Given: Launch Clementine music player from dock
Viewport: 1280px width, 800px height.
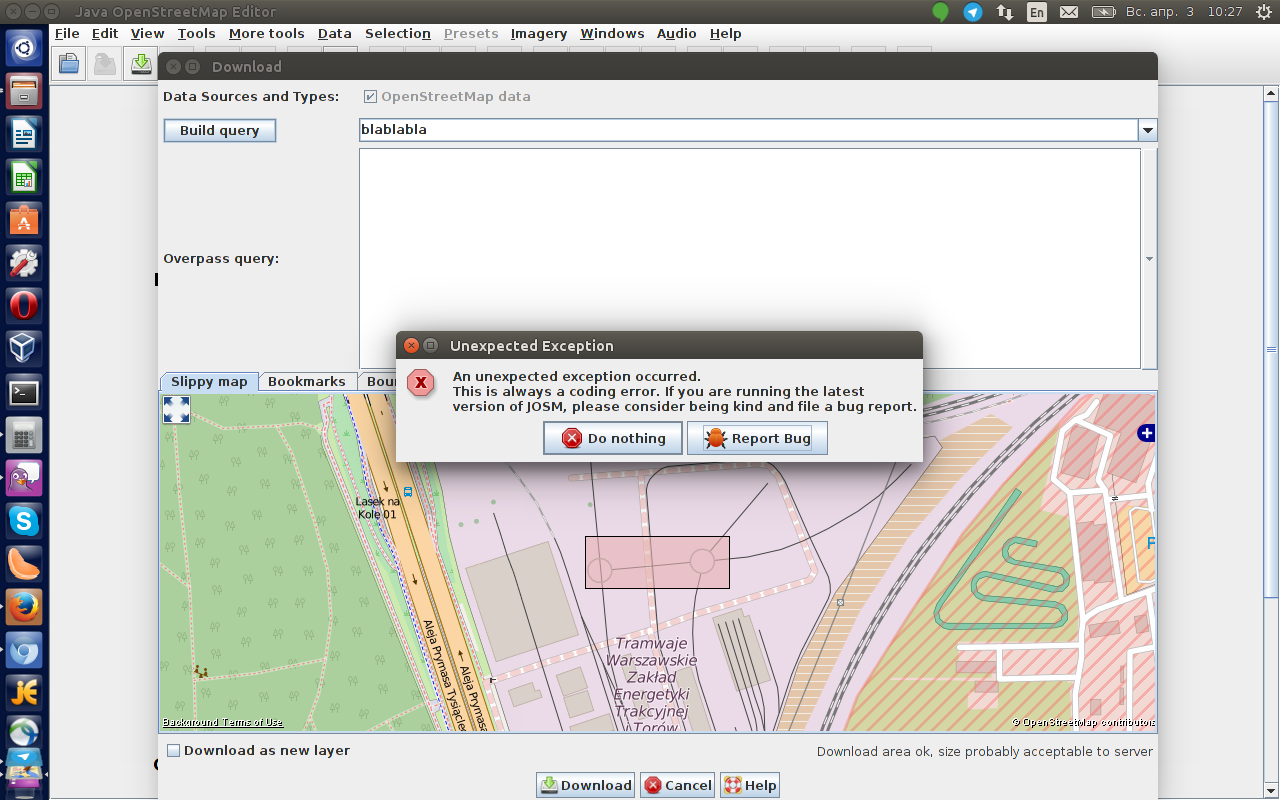Looking at the screenshot, I should tap(24, 563).
